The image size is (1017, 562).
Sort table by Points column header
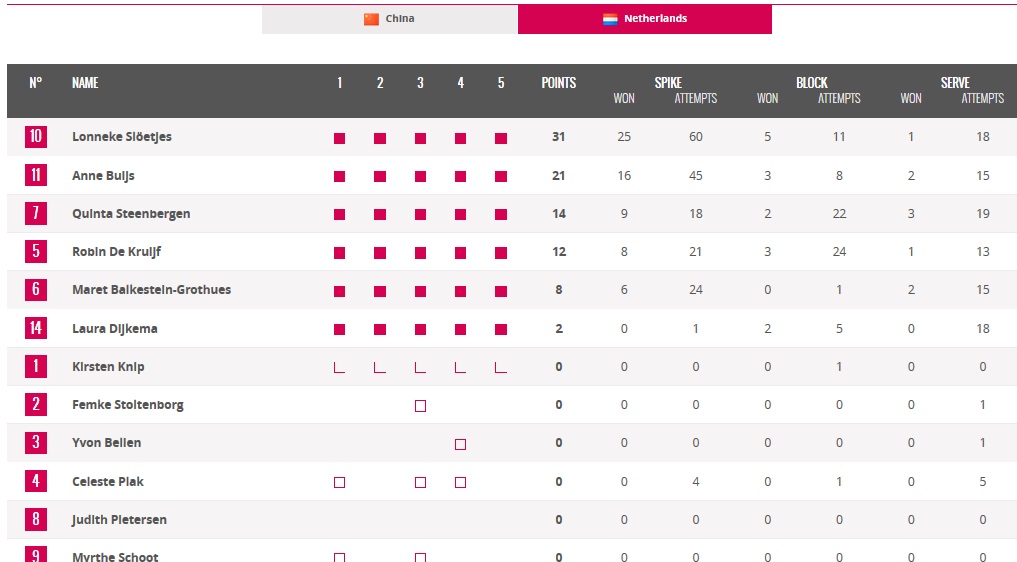tap(558, 83)
